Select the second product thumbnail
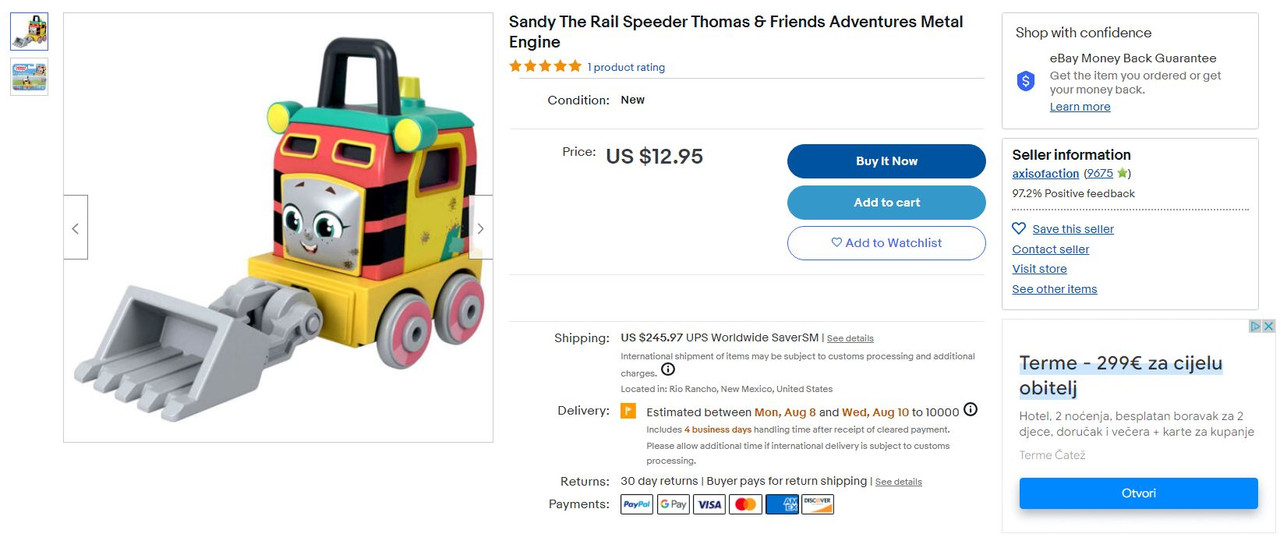This screenshot has width=1280, height=544. [29, 77]
